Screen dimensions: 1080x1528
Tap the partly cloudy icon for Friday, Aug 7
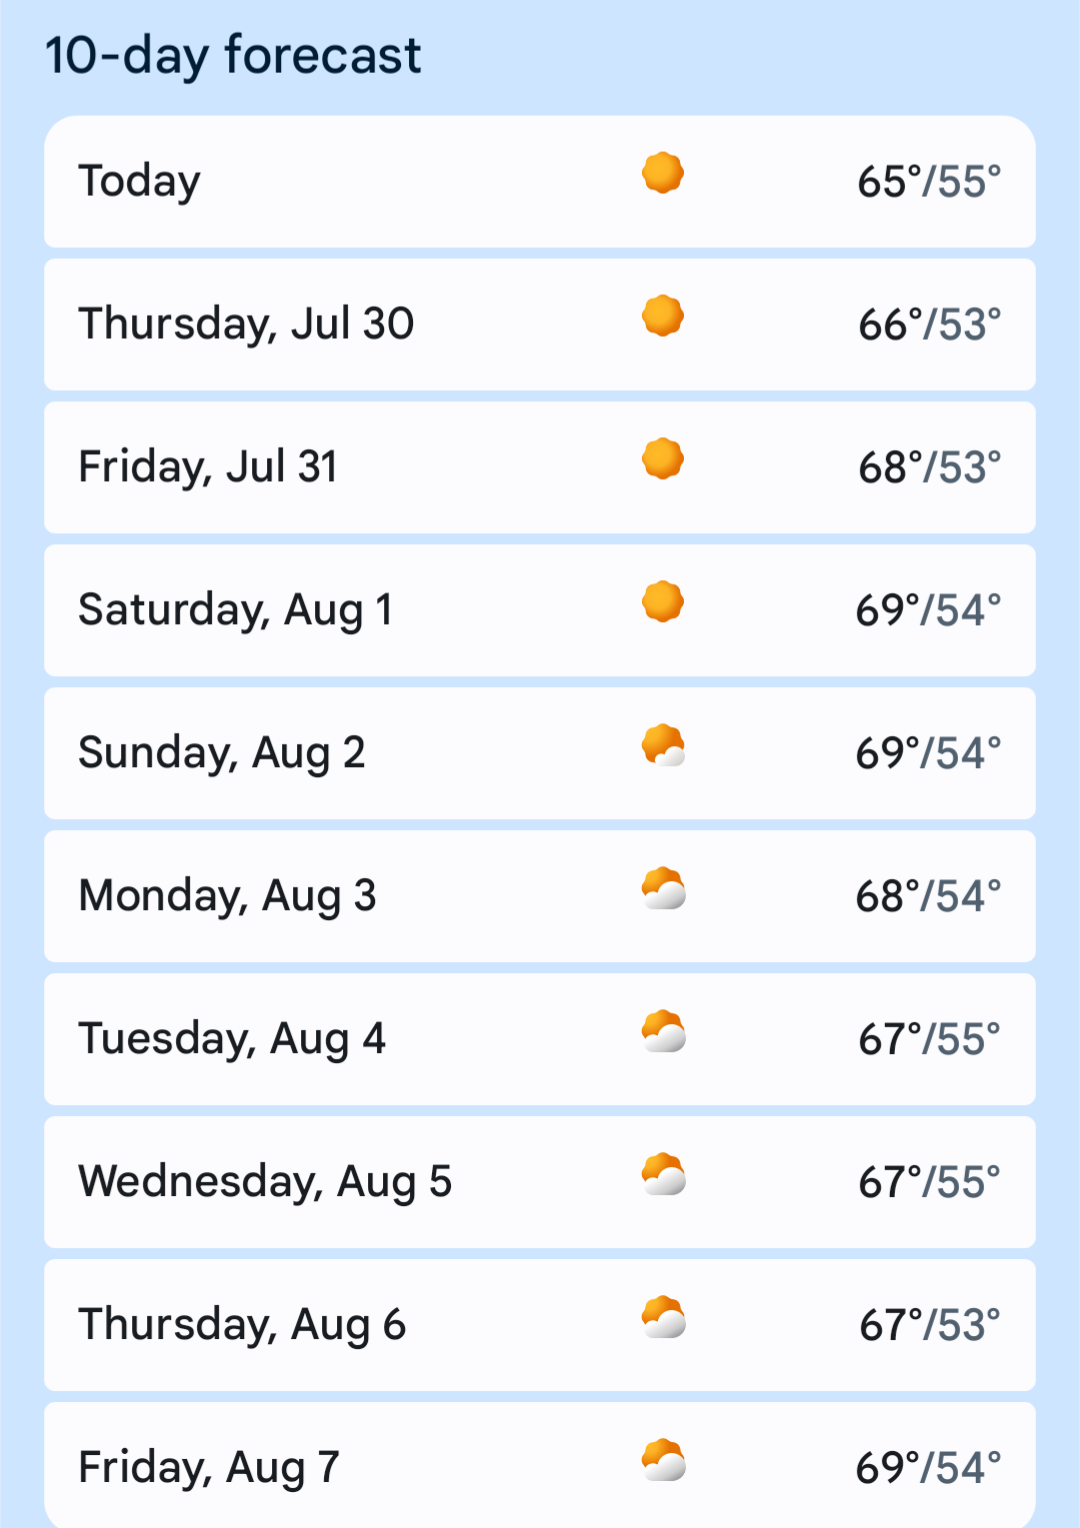664,1460
